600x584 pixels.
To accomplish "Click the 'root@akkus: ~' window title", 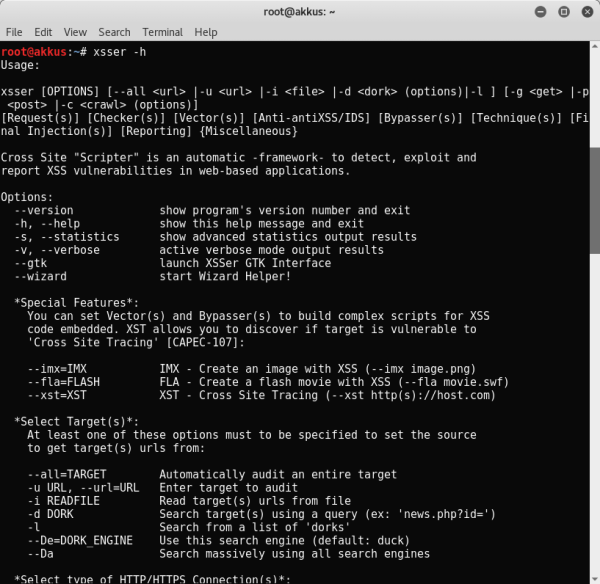I will pos(299,12).
